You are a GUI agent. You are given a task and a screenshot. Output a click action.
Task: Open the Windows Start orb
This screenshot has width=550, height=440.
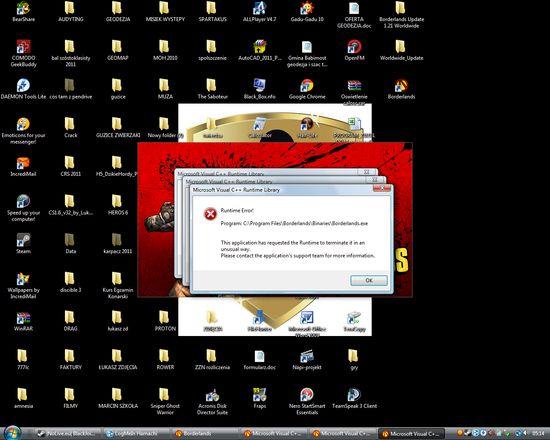point(12,433)
